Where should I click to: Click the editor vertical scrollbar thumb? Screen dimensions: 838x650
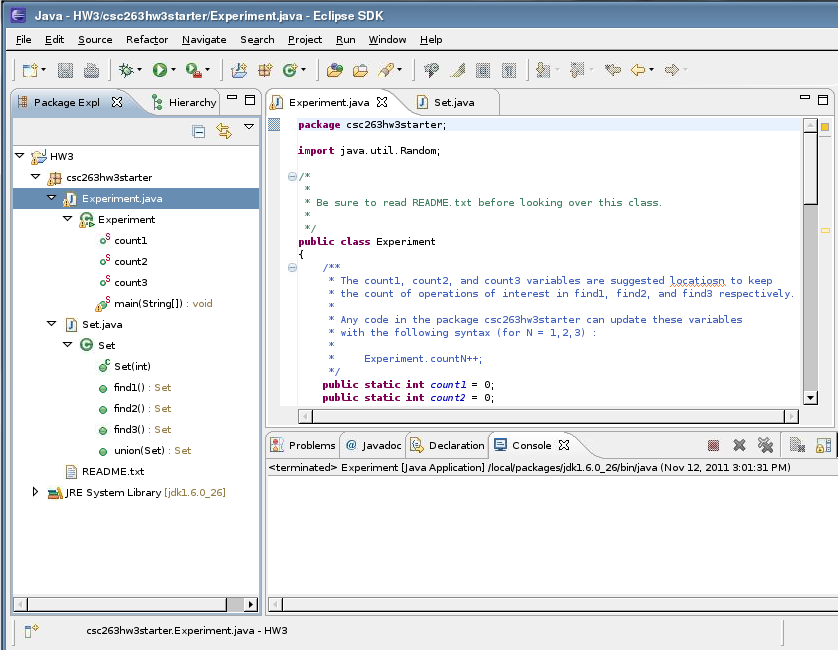(810, 168)
